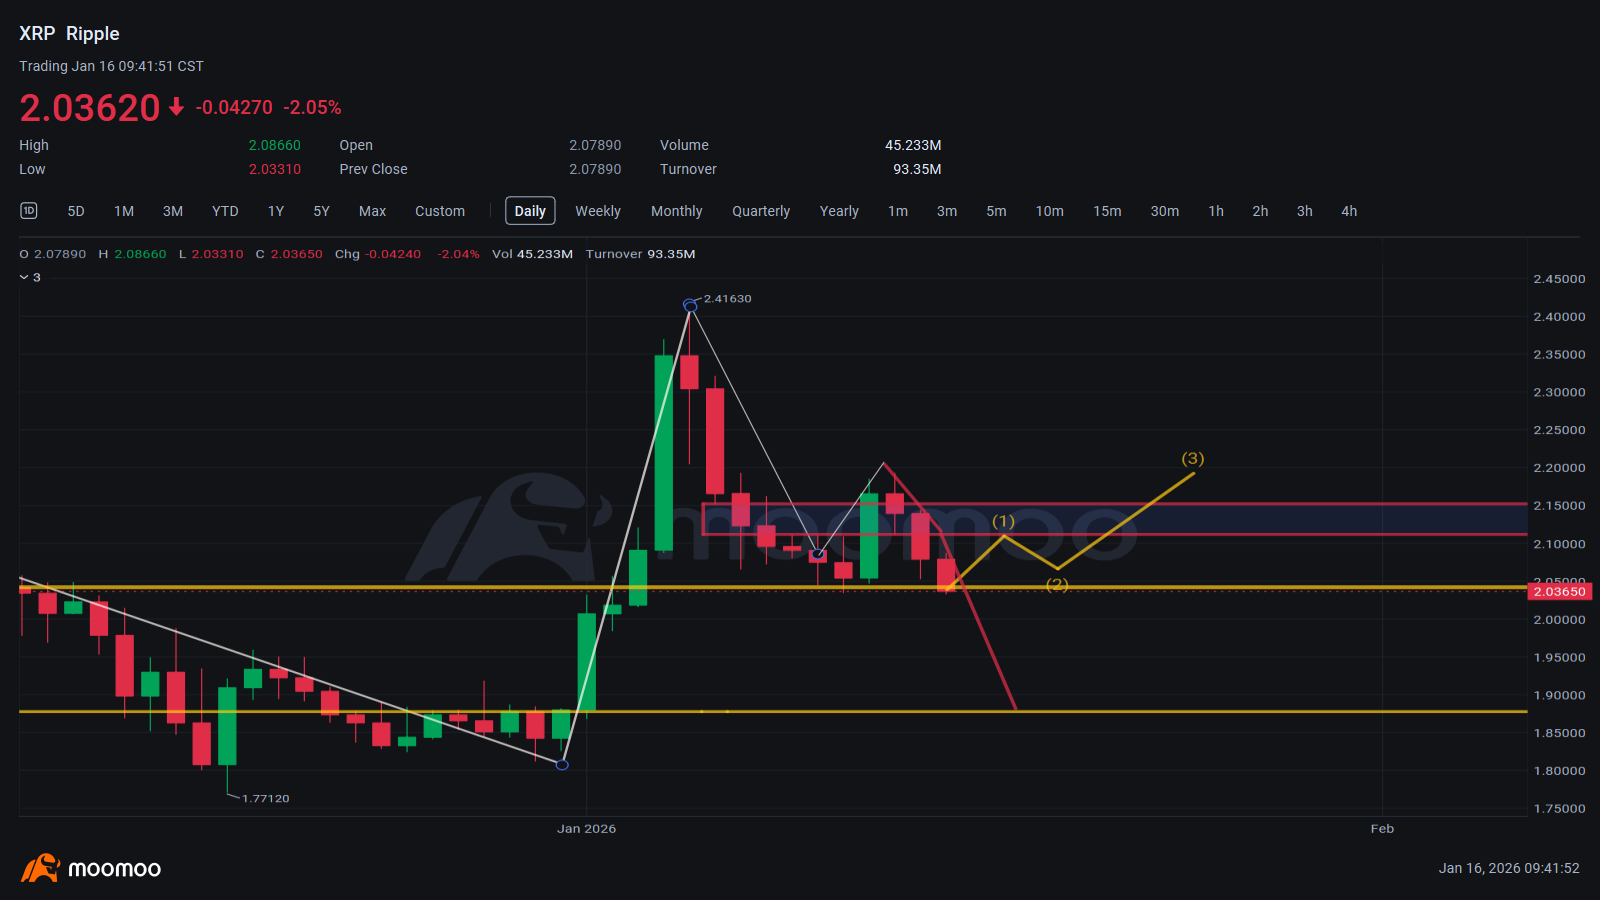Click the moomoo logo at bottom left
Image resolution: width=1600 pixels, height=900 pixels.
[x=91, y=868]
